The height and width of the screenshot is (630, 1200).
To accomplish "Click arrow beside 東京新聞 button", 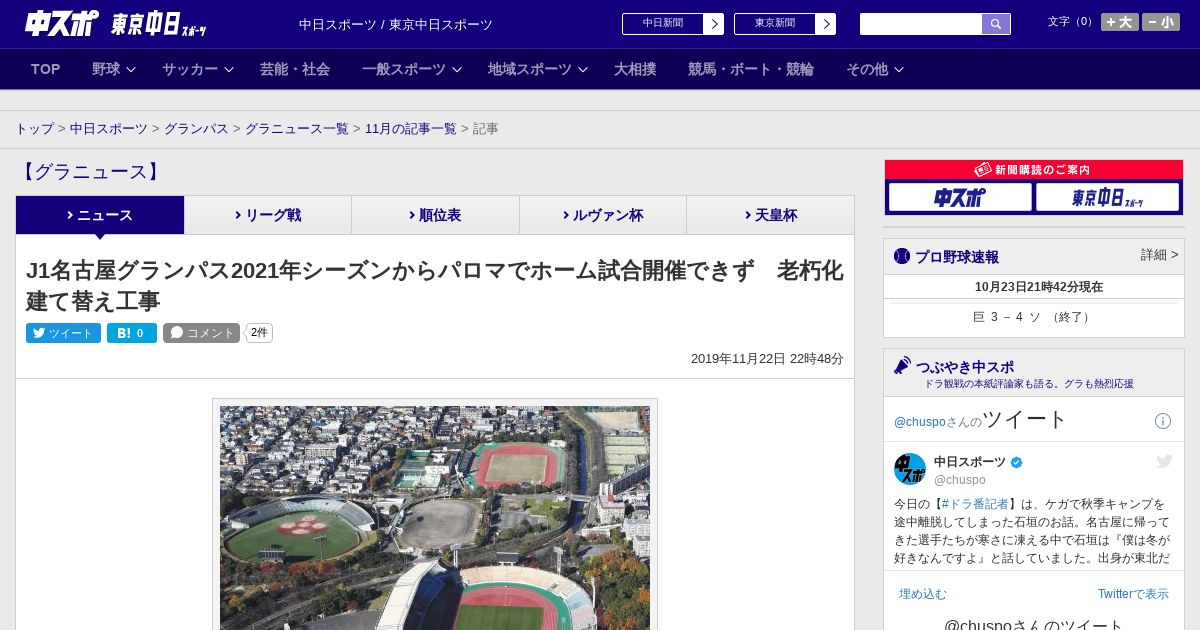I will (x=826, y=24).
